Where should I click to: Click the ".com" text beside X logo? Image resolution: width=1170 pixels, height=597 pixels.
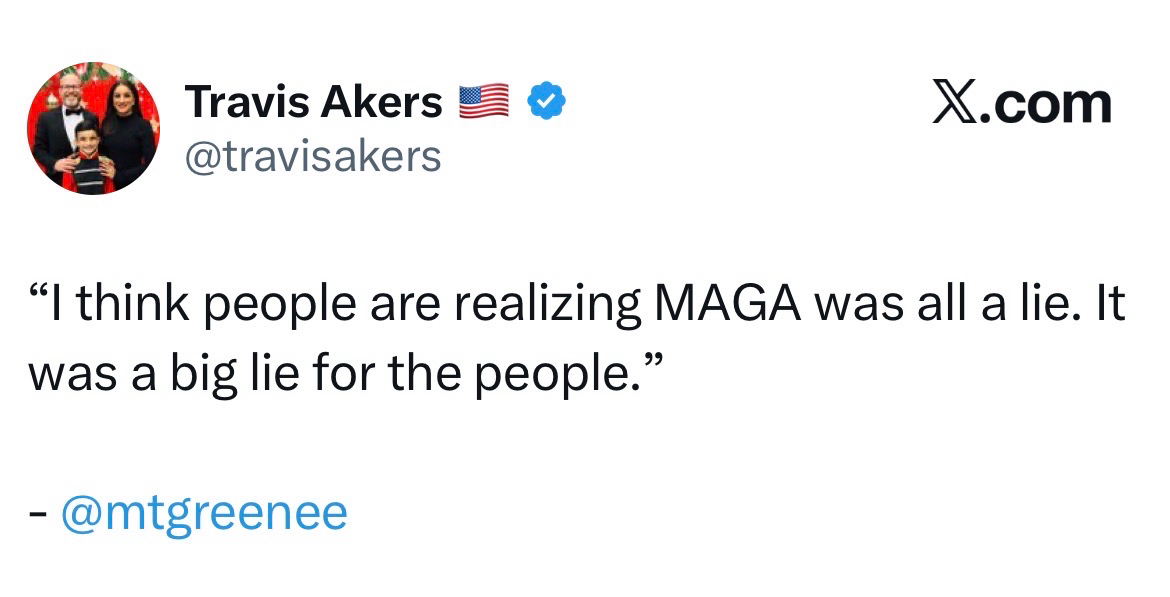[1046, 104]
